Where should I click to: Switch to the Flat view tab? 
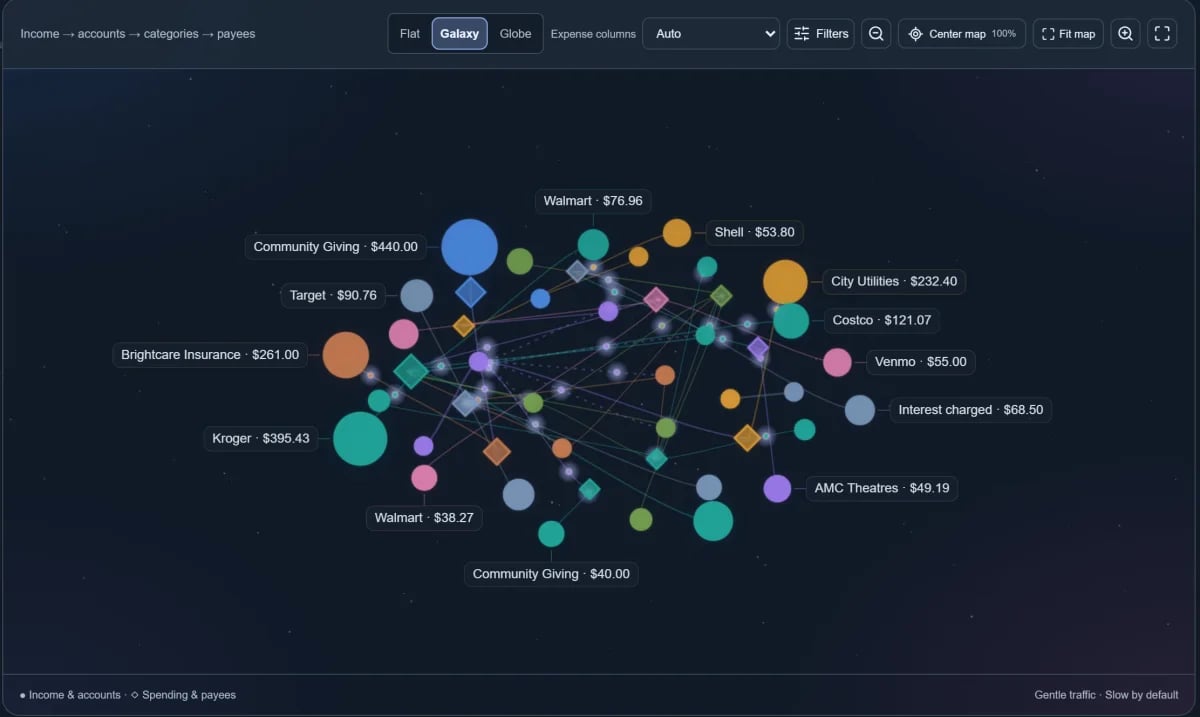(410, 33)
